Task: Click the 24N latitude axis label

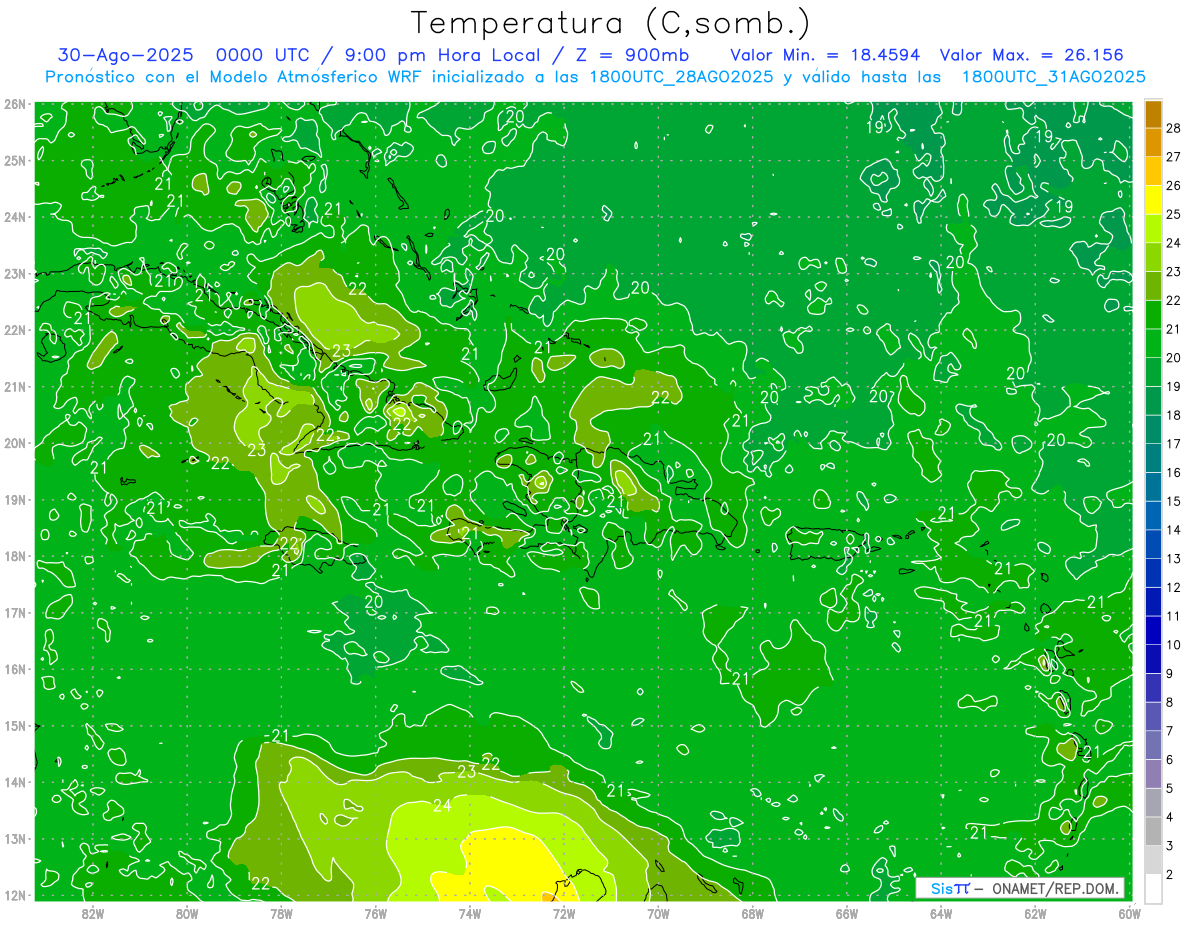Action: point(14,217)
